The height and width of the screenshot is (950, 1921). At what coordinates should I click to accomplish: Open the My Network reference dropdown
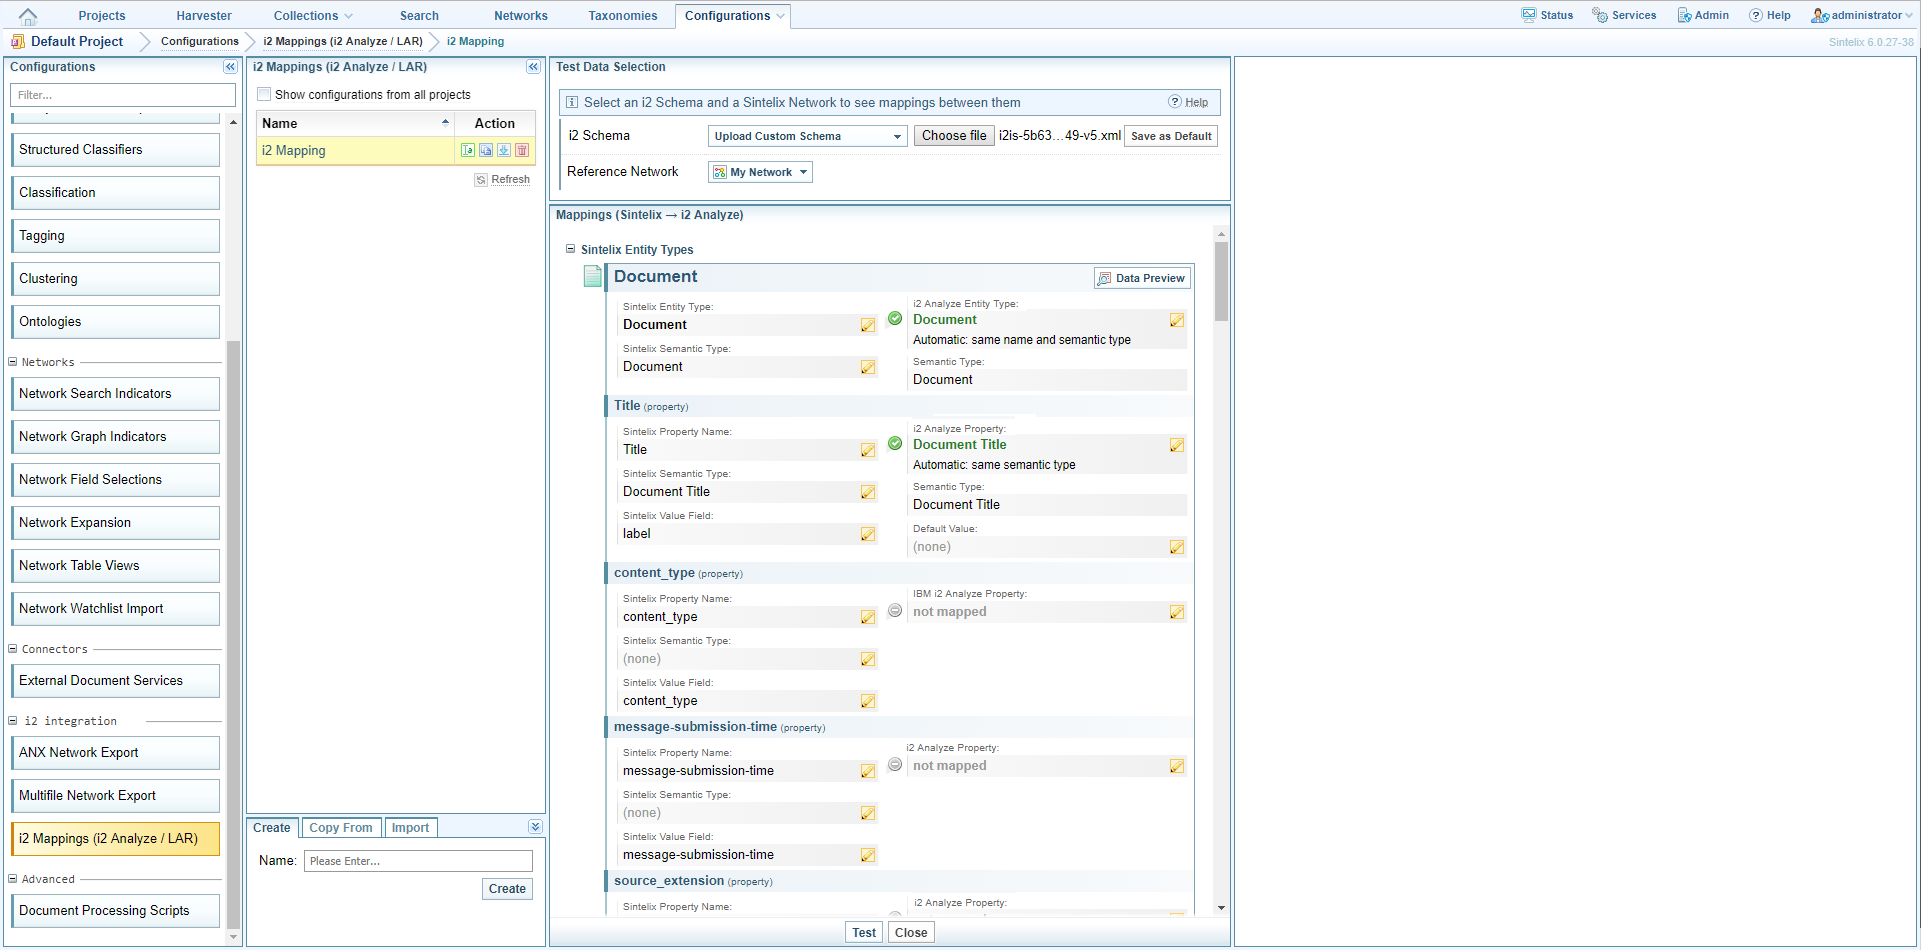click(760, 172)
